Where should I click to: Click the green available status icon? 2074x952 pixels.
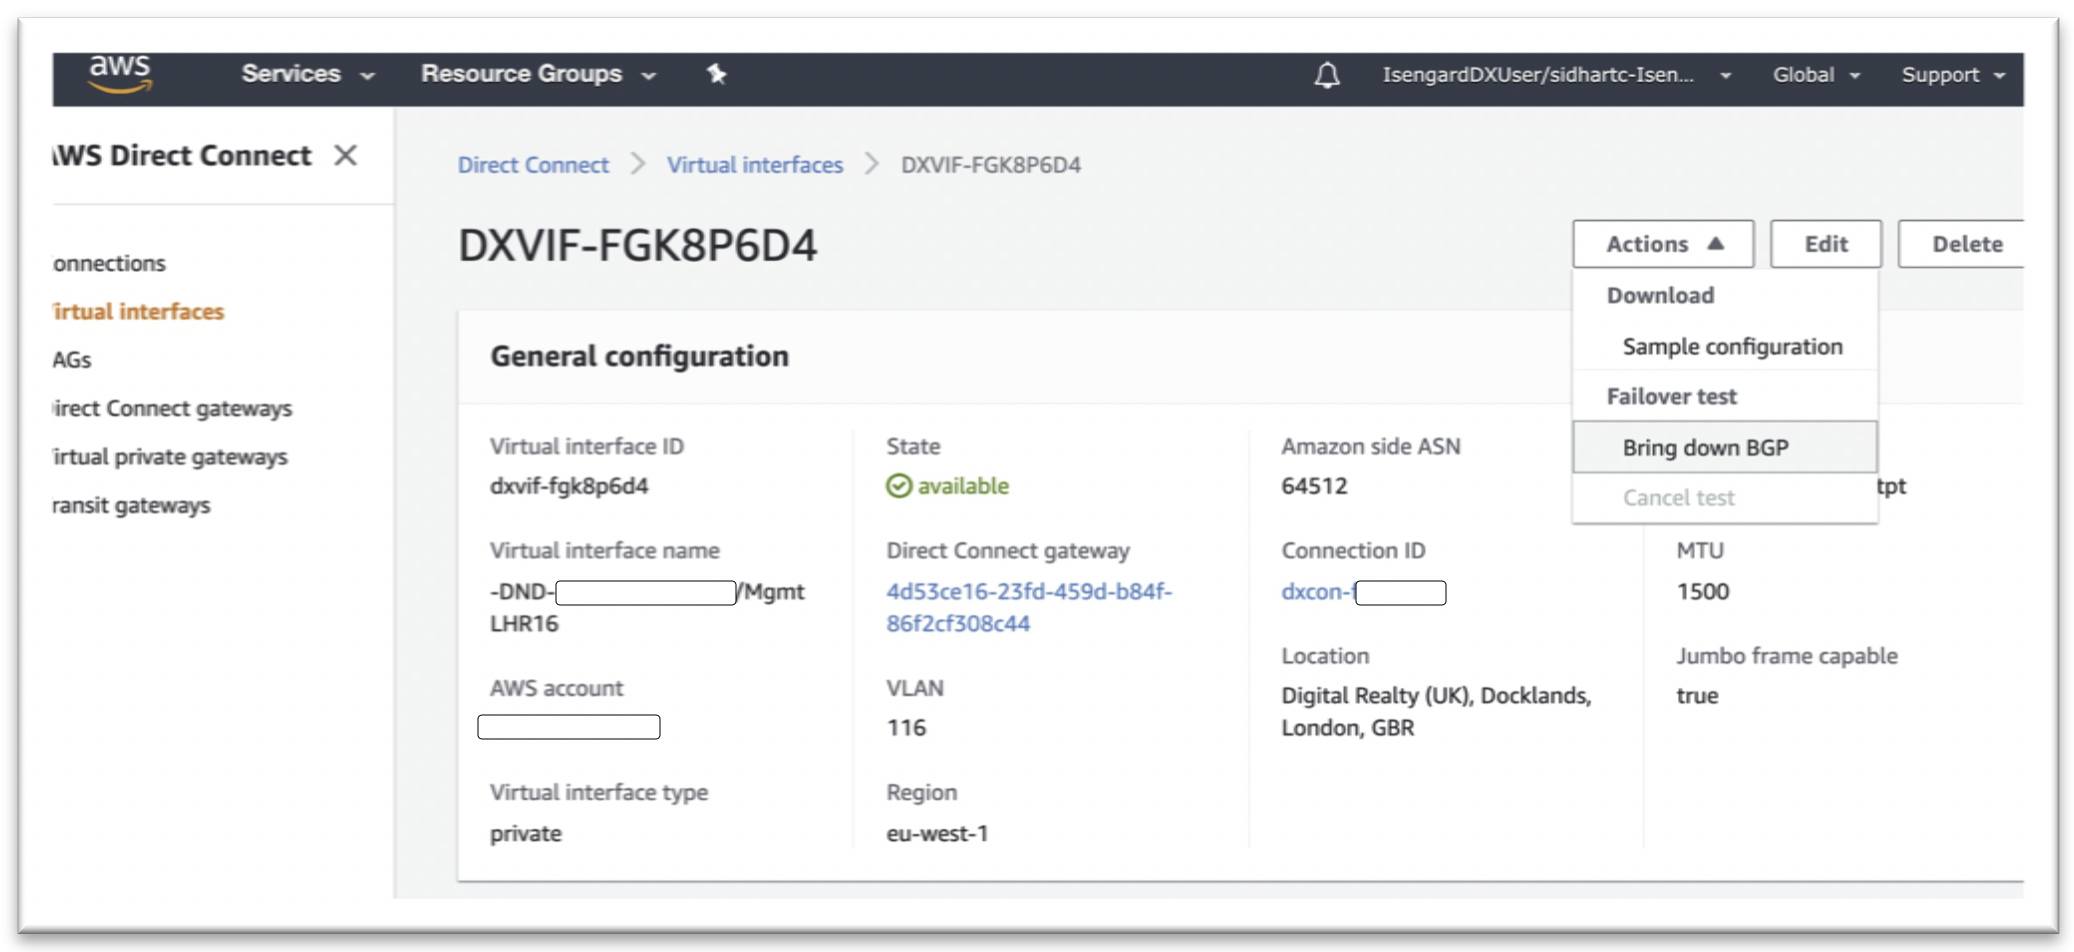point(898,486)
